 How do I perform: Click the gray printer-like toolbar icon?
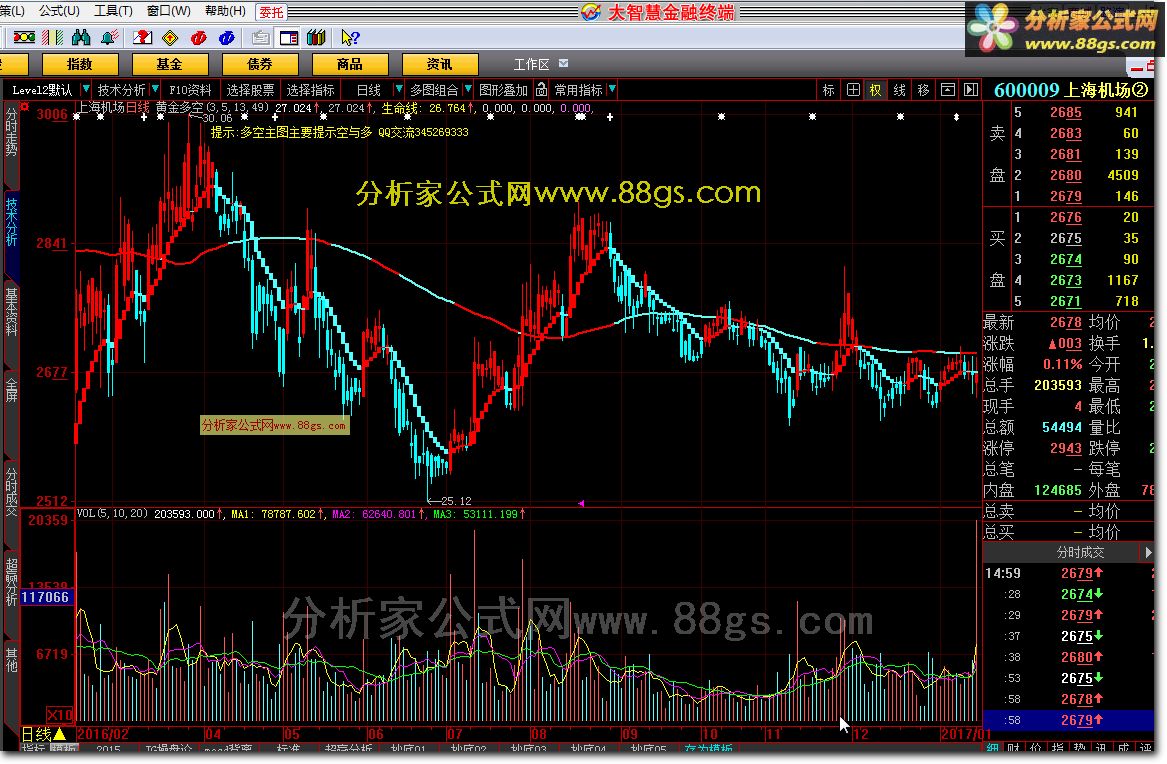(260, 37)
